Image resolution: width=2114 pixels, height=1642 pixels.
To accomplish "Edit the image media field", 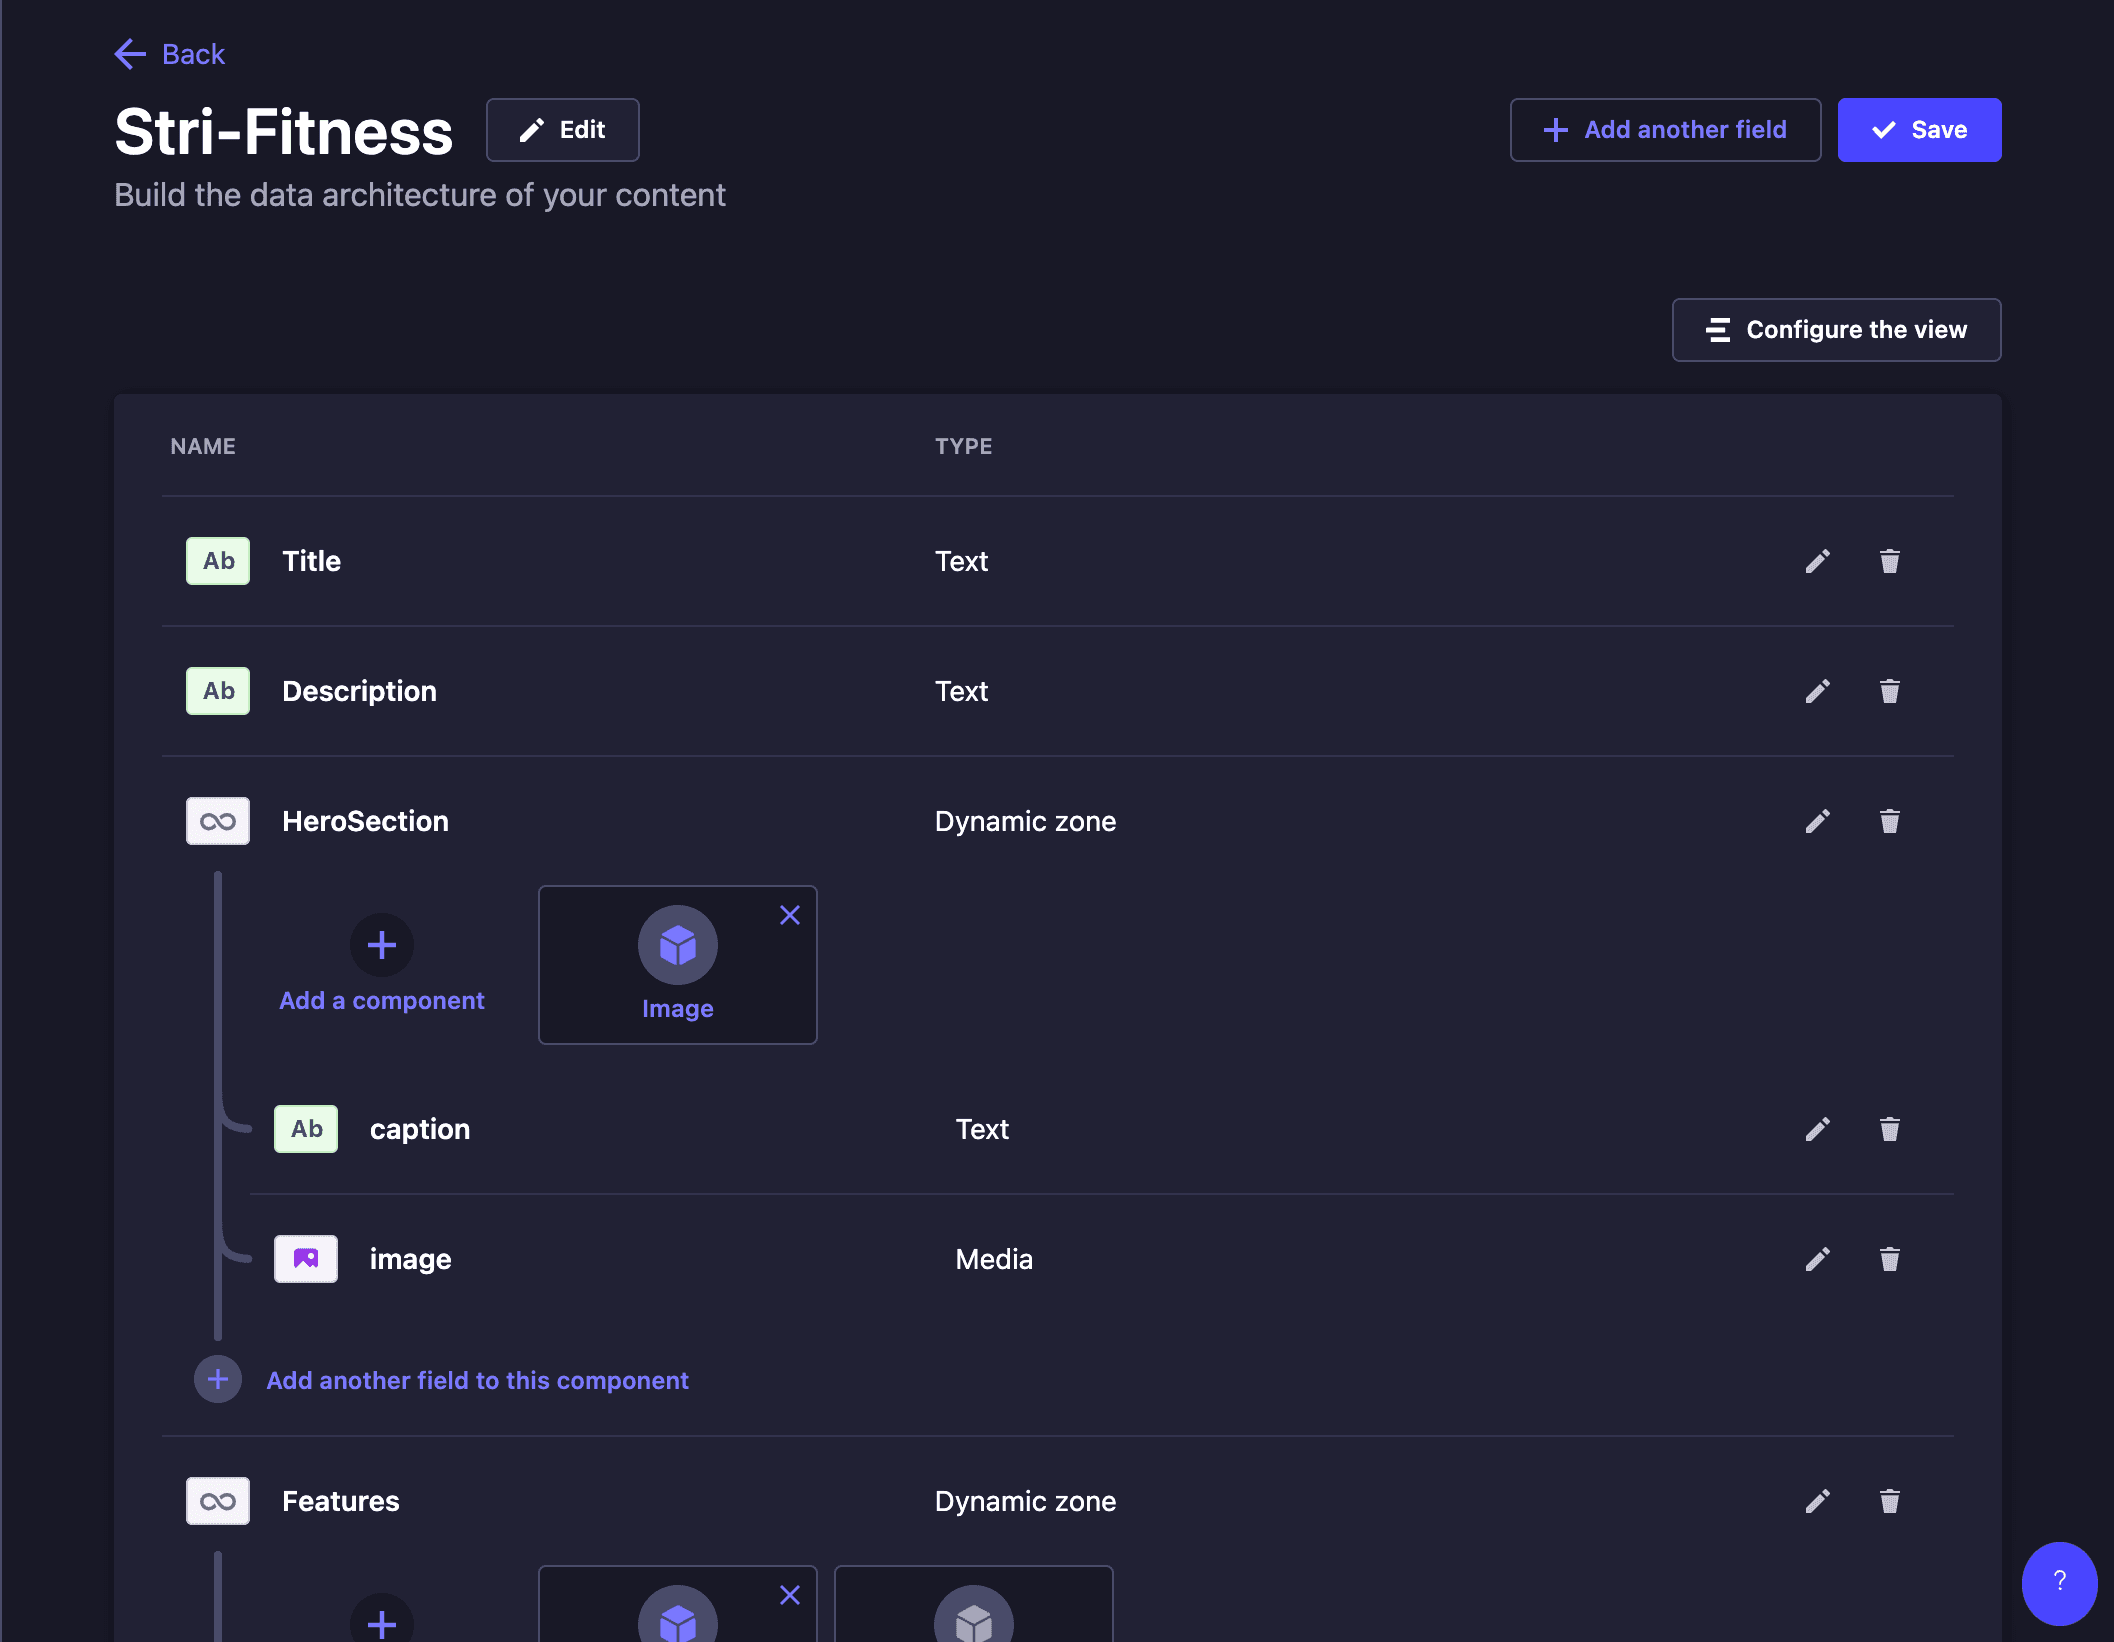I will click(1817, 1259).
